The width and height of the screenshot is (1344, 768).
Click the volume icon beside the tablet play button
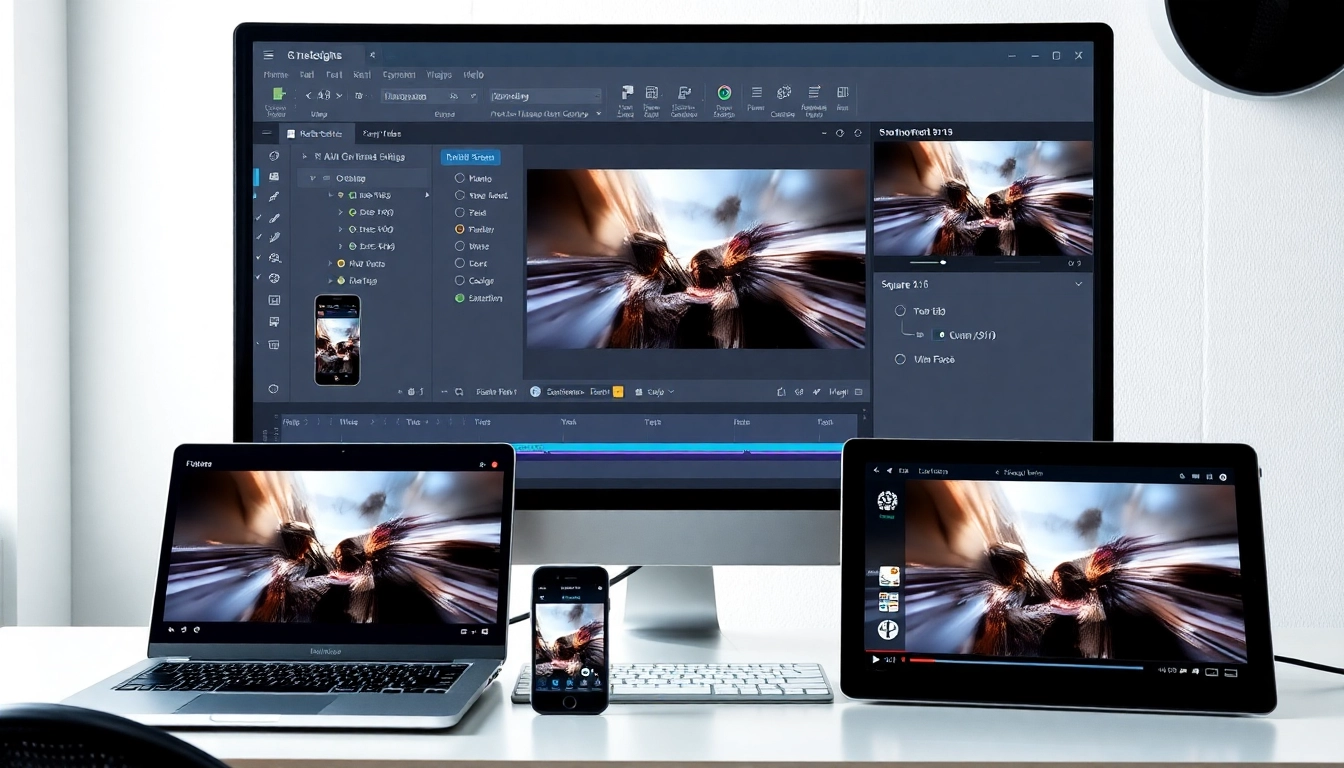pyautogui.click(x=891, y=660)
